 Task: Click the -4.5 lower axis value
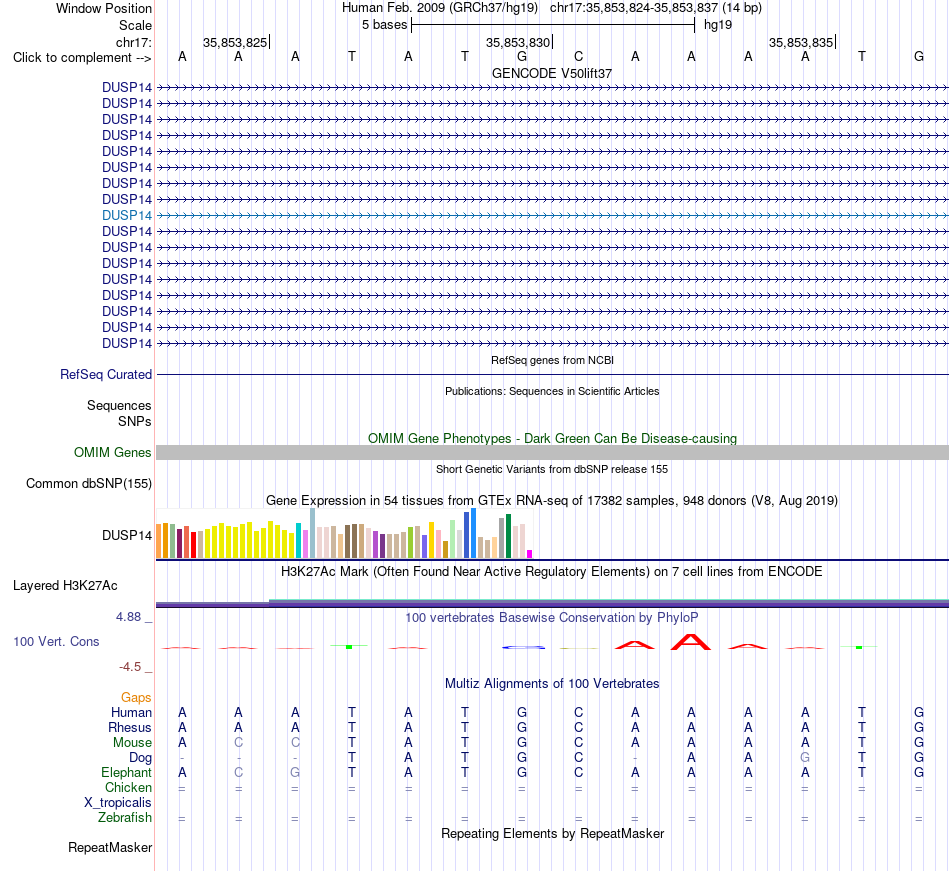click(130, 667)
